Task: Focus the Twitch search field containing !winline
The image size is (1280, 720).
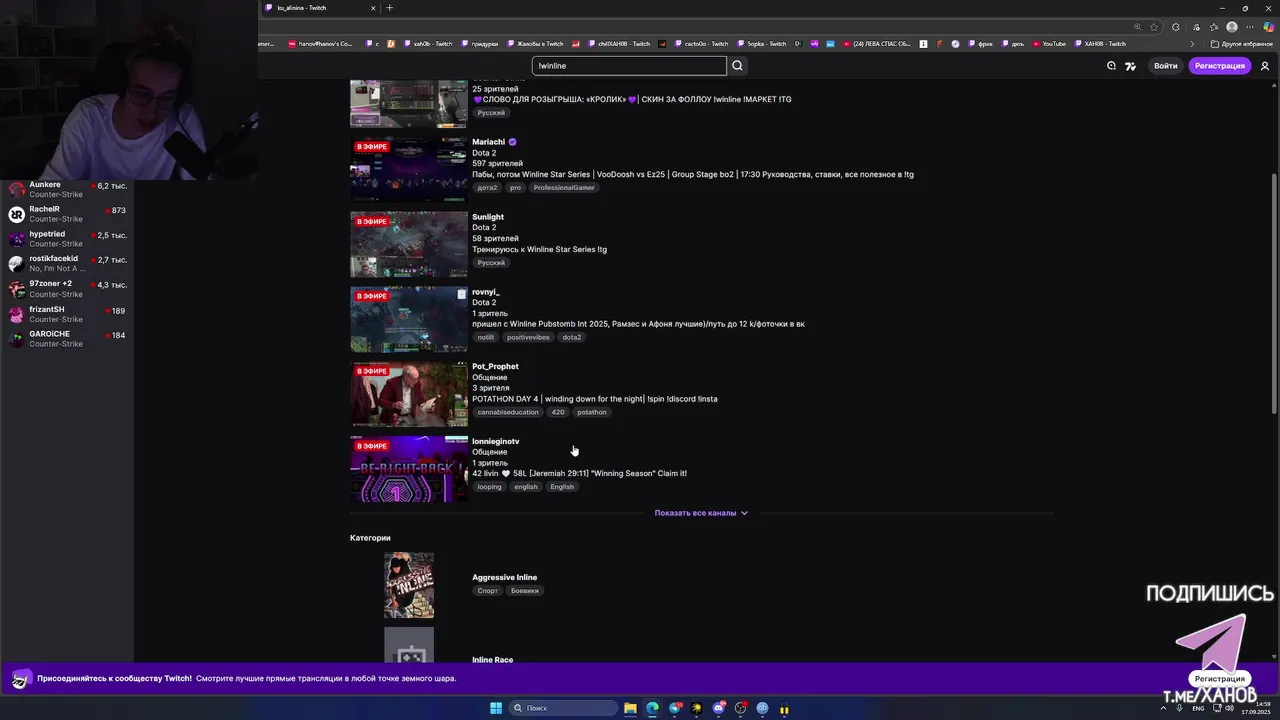Action: (629, 66)
